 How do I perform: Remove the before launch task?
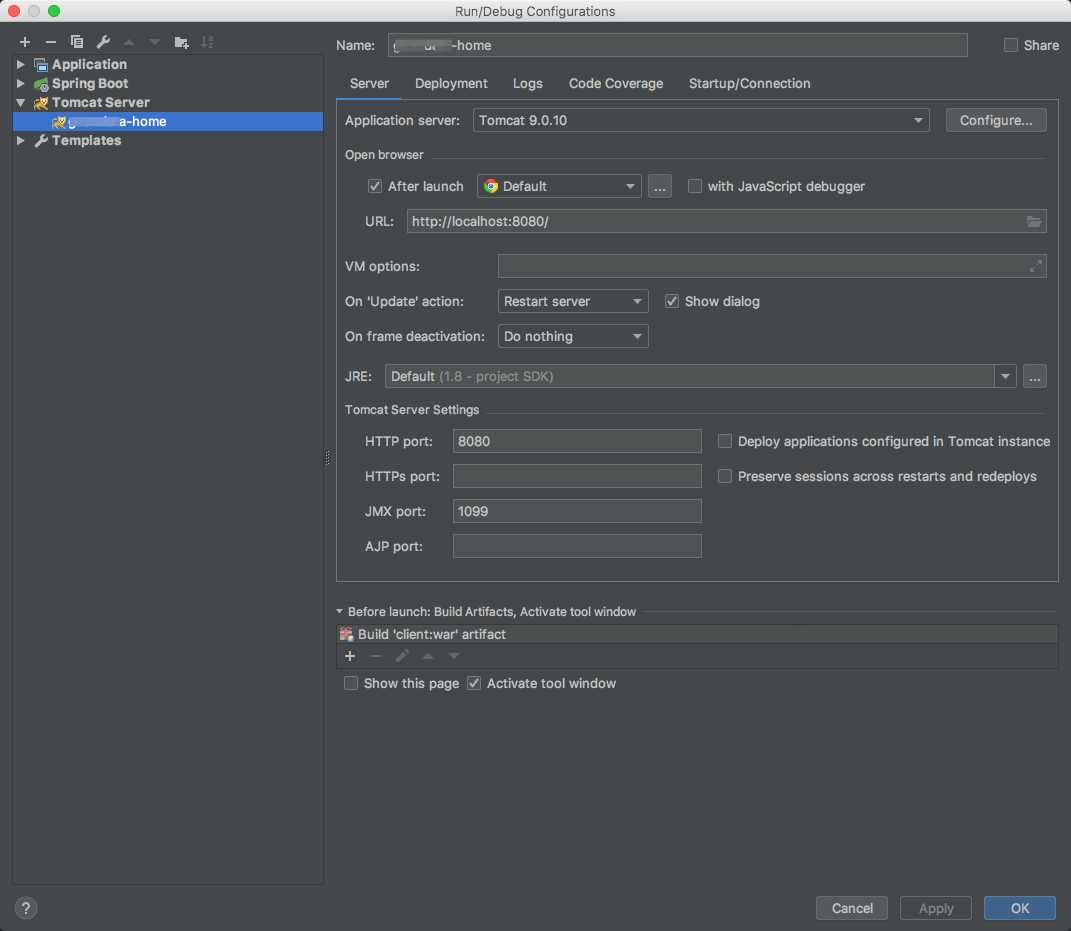(376, 656)
